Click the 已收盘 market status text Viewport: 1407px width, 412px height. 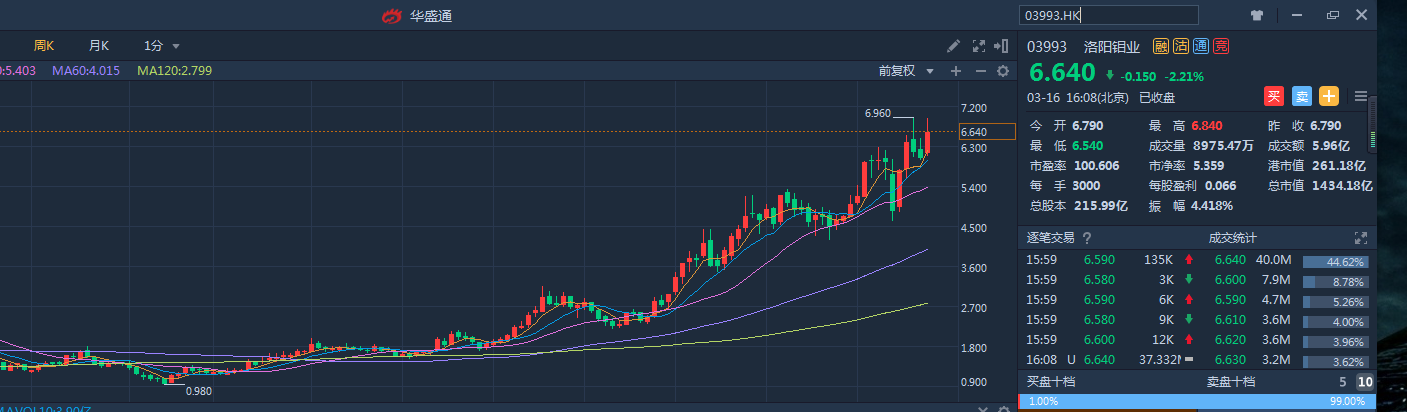point(1157,98)
